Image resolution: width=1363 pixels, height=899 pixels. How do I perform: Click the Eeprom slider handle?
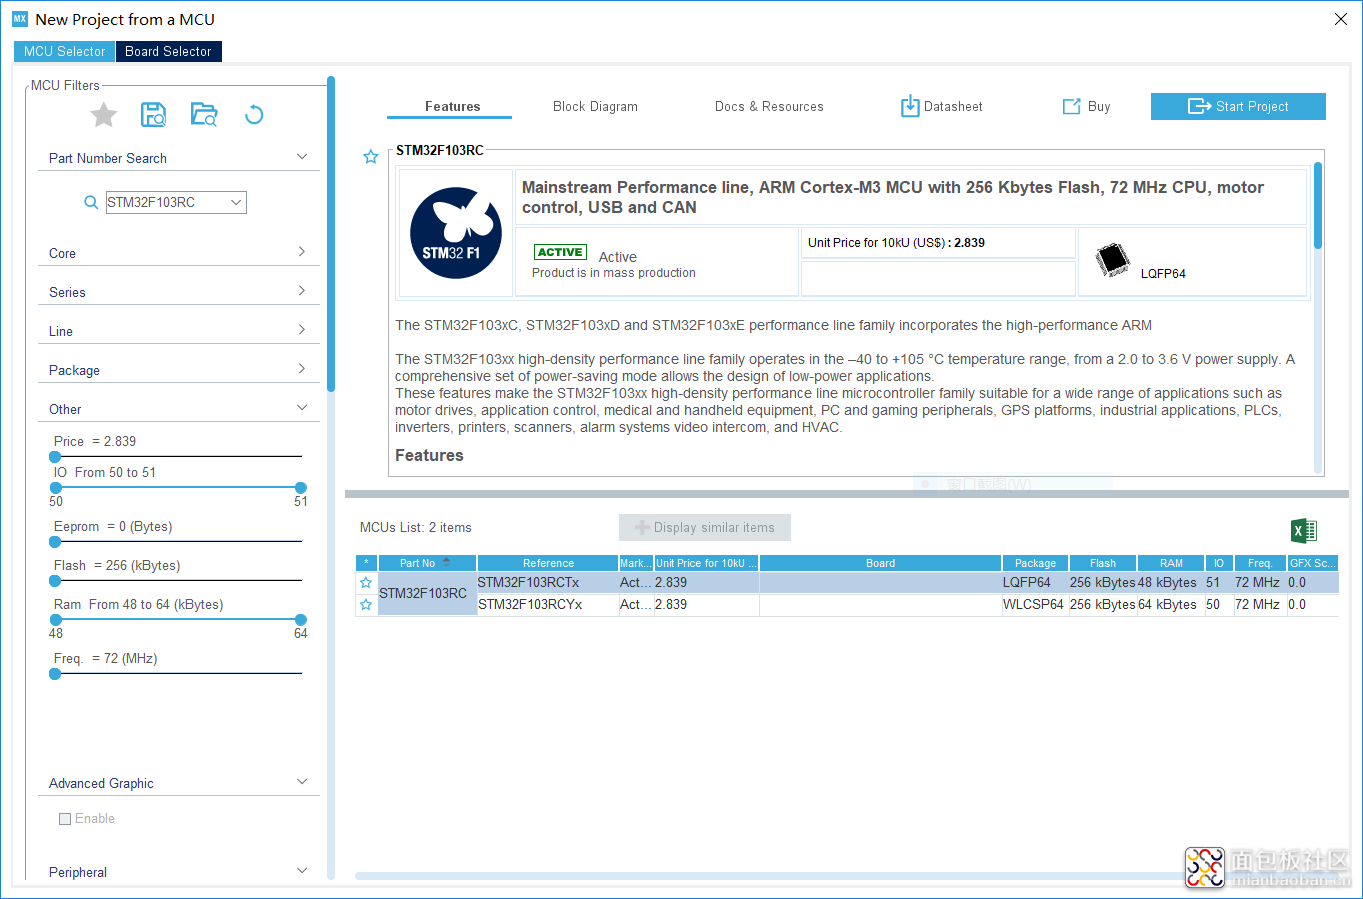(55, 541)
